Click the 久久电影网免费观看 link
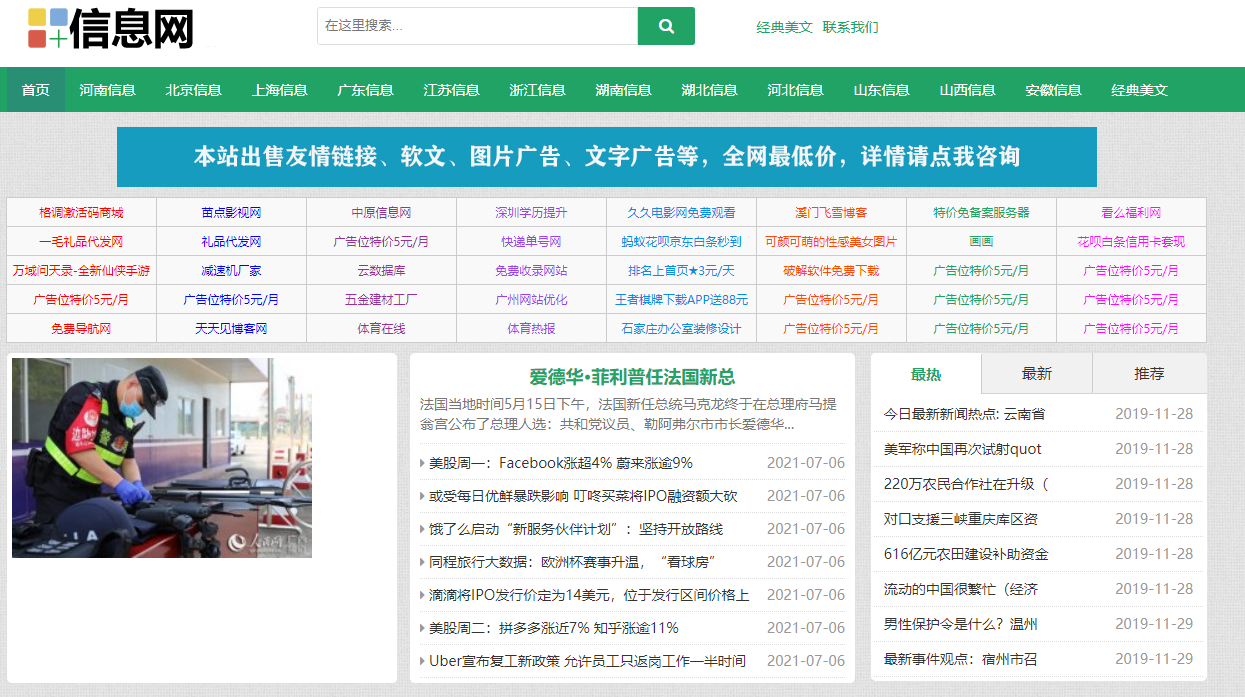Image resolution: width=1245 pixels, height=697 pixels. point(681,213)
